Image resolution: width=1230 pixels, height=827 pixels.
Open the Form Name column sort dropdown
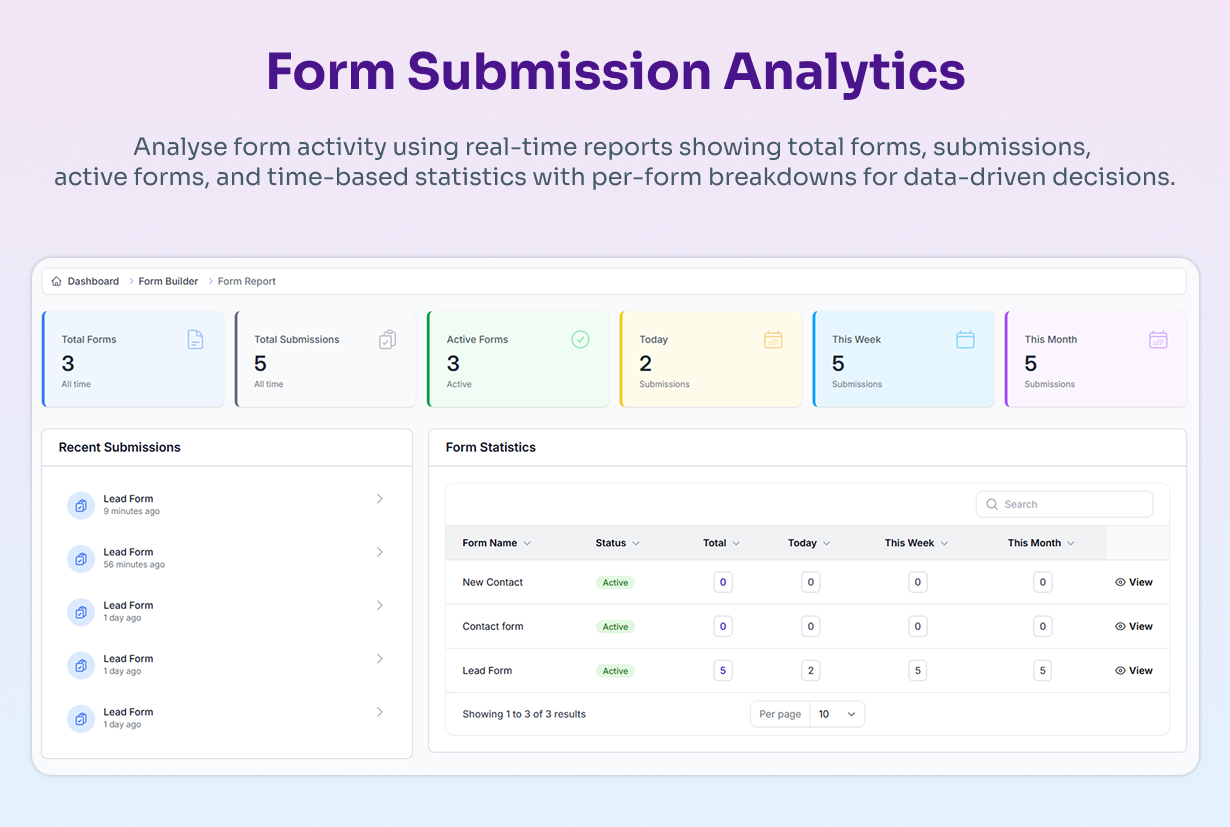(527, 543)
